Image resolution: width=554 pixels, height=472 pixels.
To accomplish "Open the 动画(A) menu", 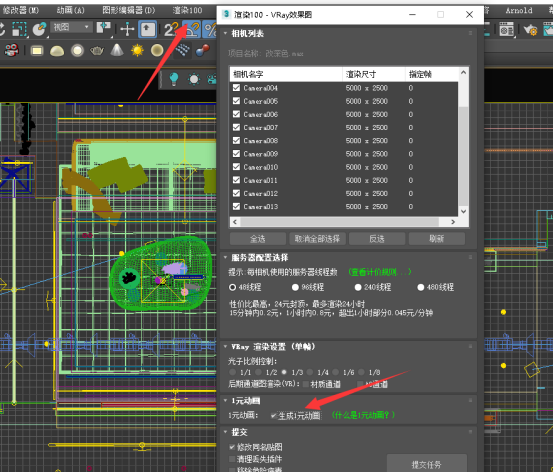I will pyautogui.click(x=71, y=10).
